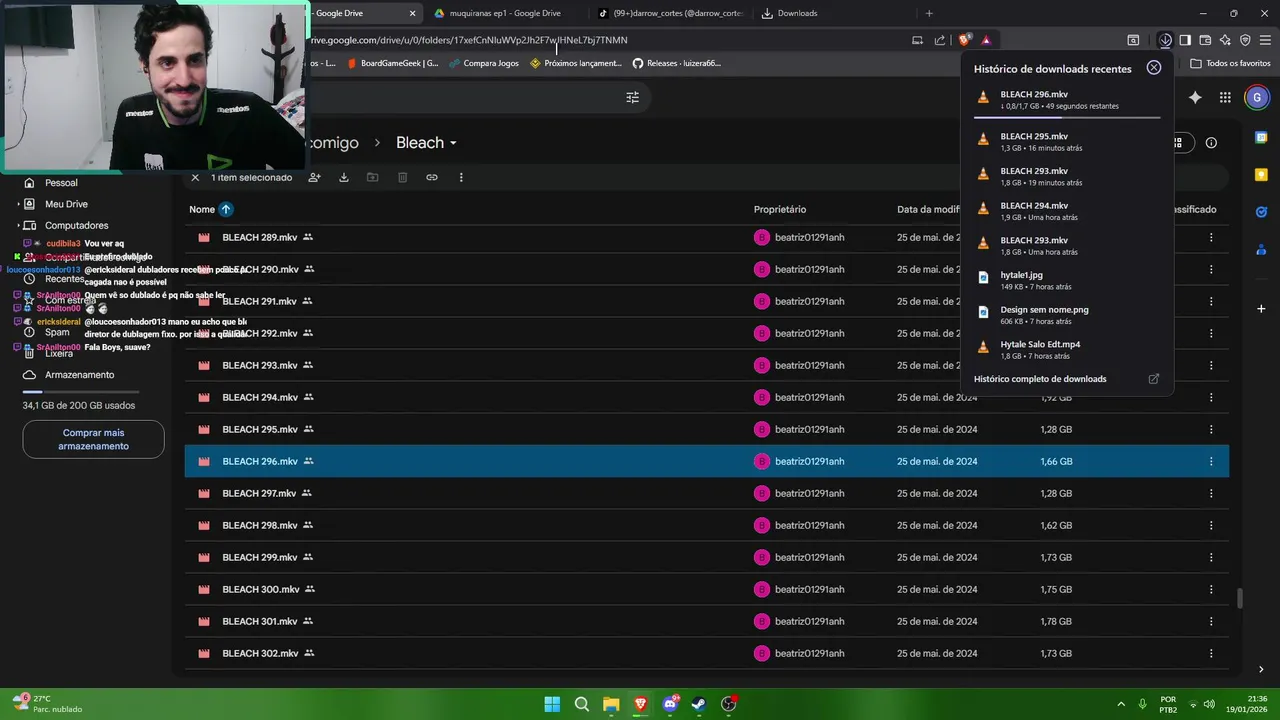Open BLEACH 295.mkv in downloads history
Image resolution: width=1280 pixels, height=720 pixels.
tap(1067, 142)
